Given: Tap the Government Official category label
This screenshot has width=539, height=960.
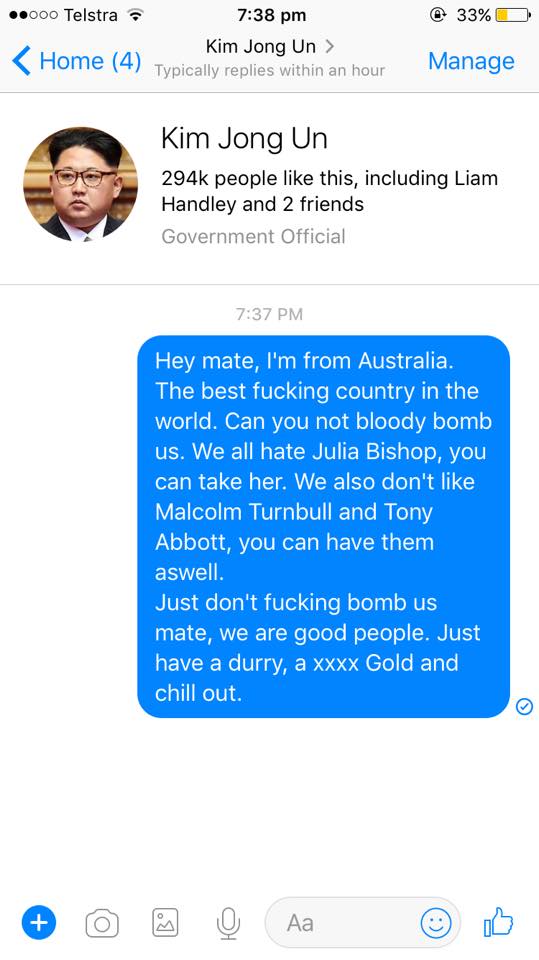Looking at the screenshot, I should click(253, 236).
